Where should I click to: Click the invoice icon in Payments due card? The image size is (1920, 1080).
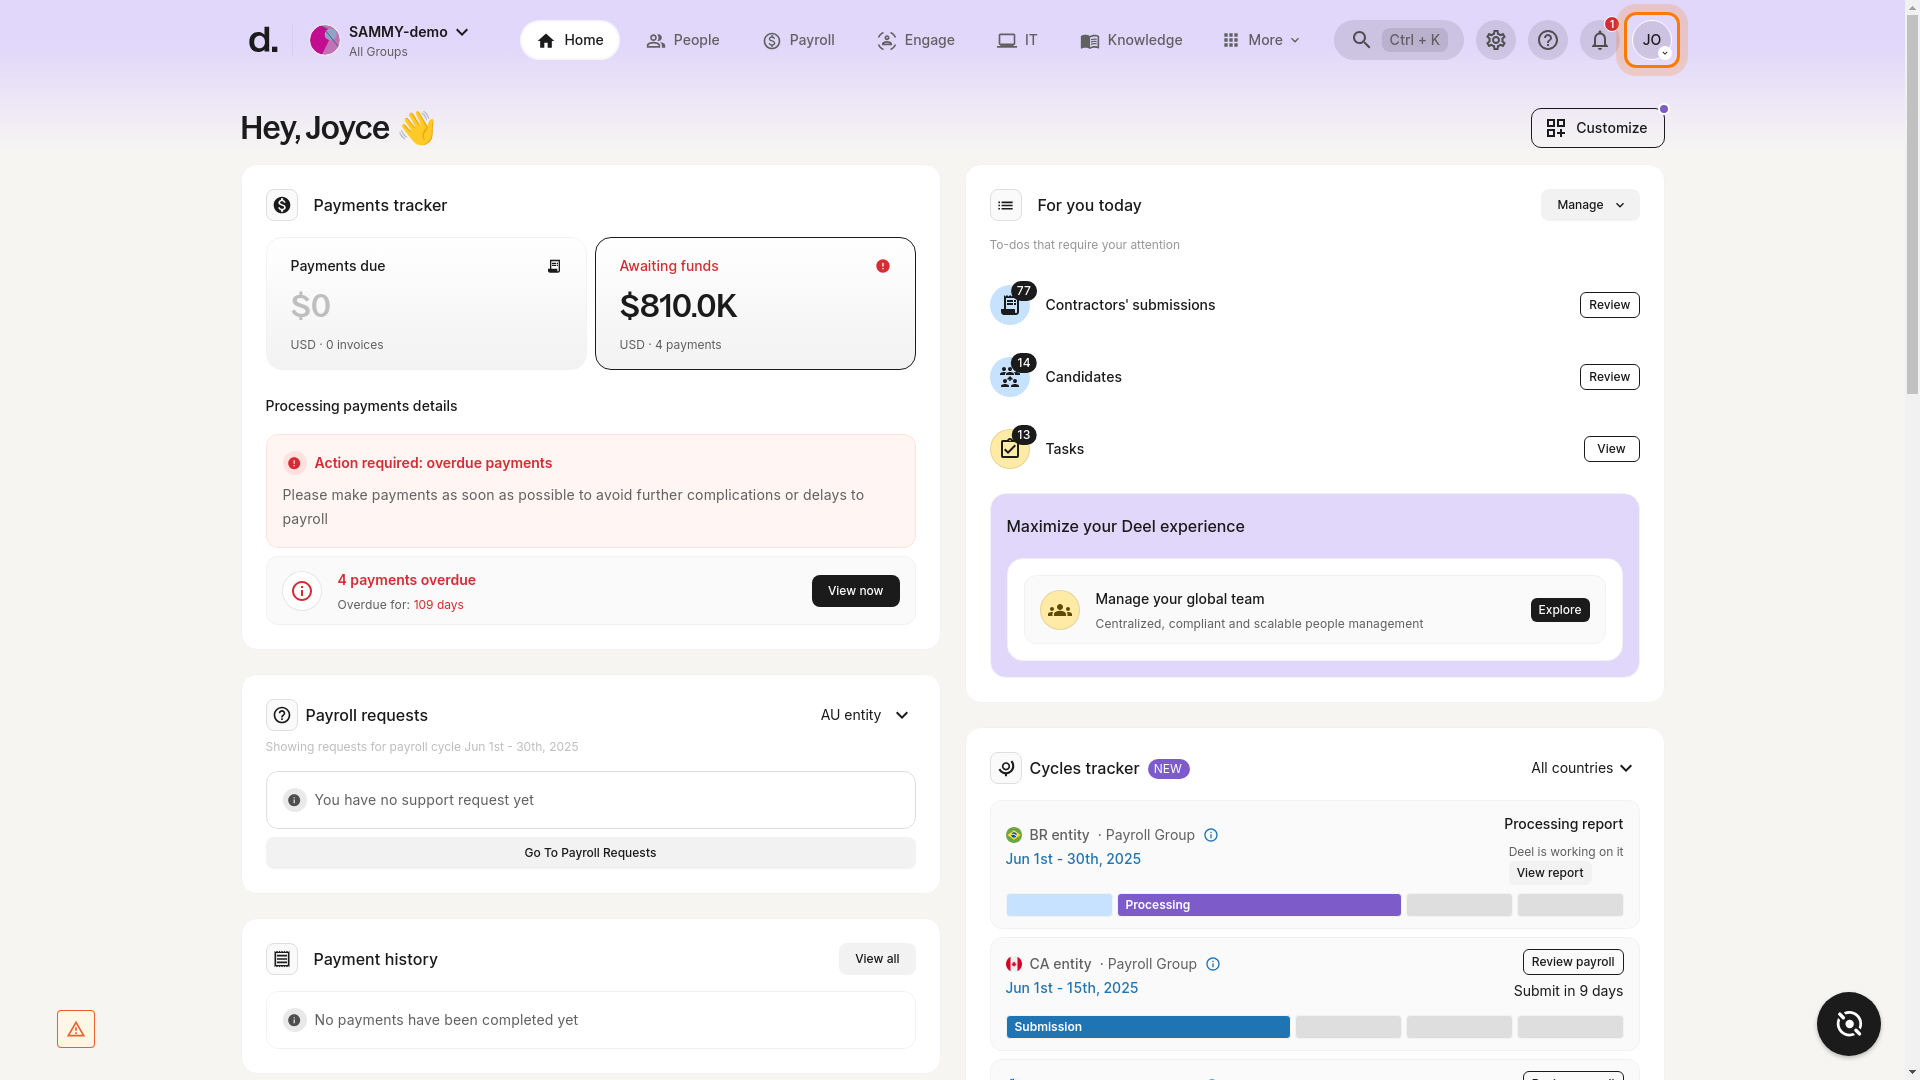coord(554,266)
